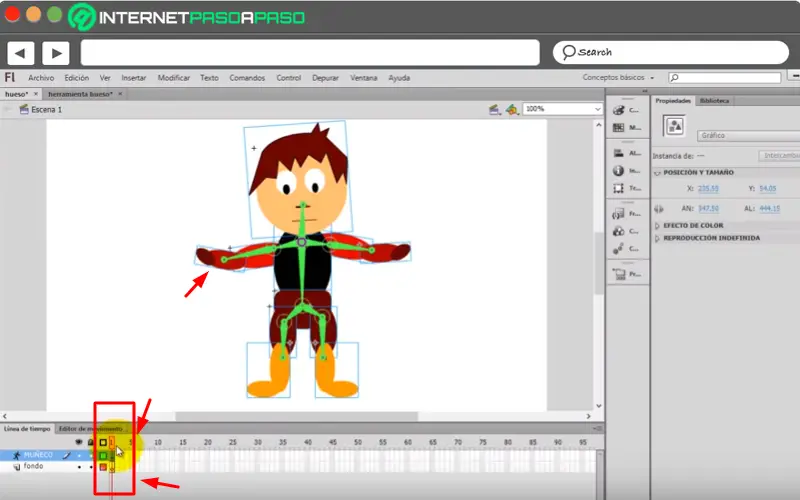Click the MUÑECO armature layer icon
This screenshot has width=800, height=500.
click(16, 455)
